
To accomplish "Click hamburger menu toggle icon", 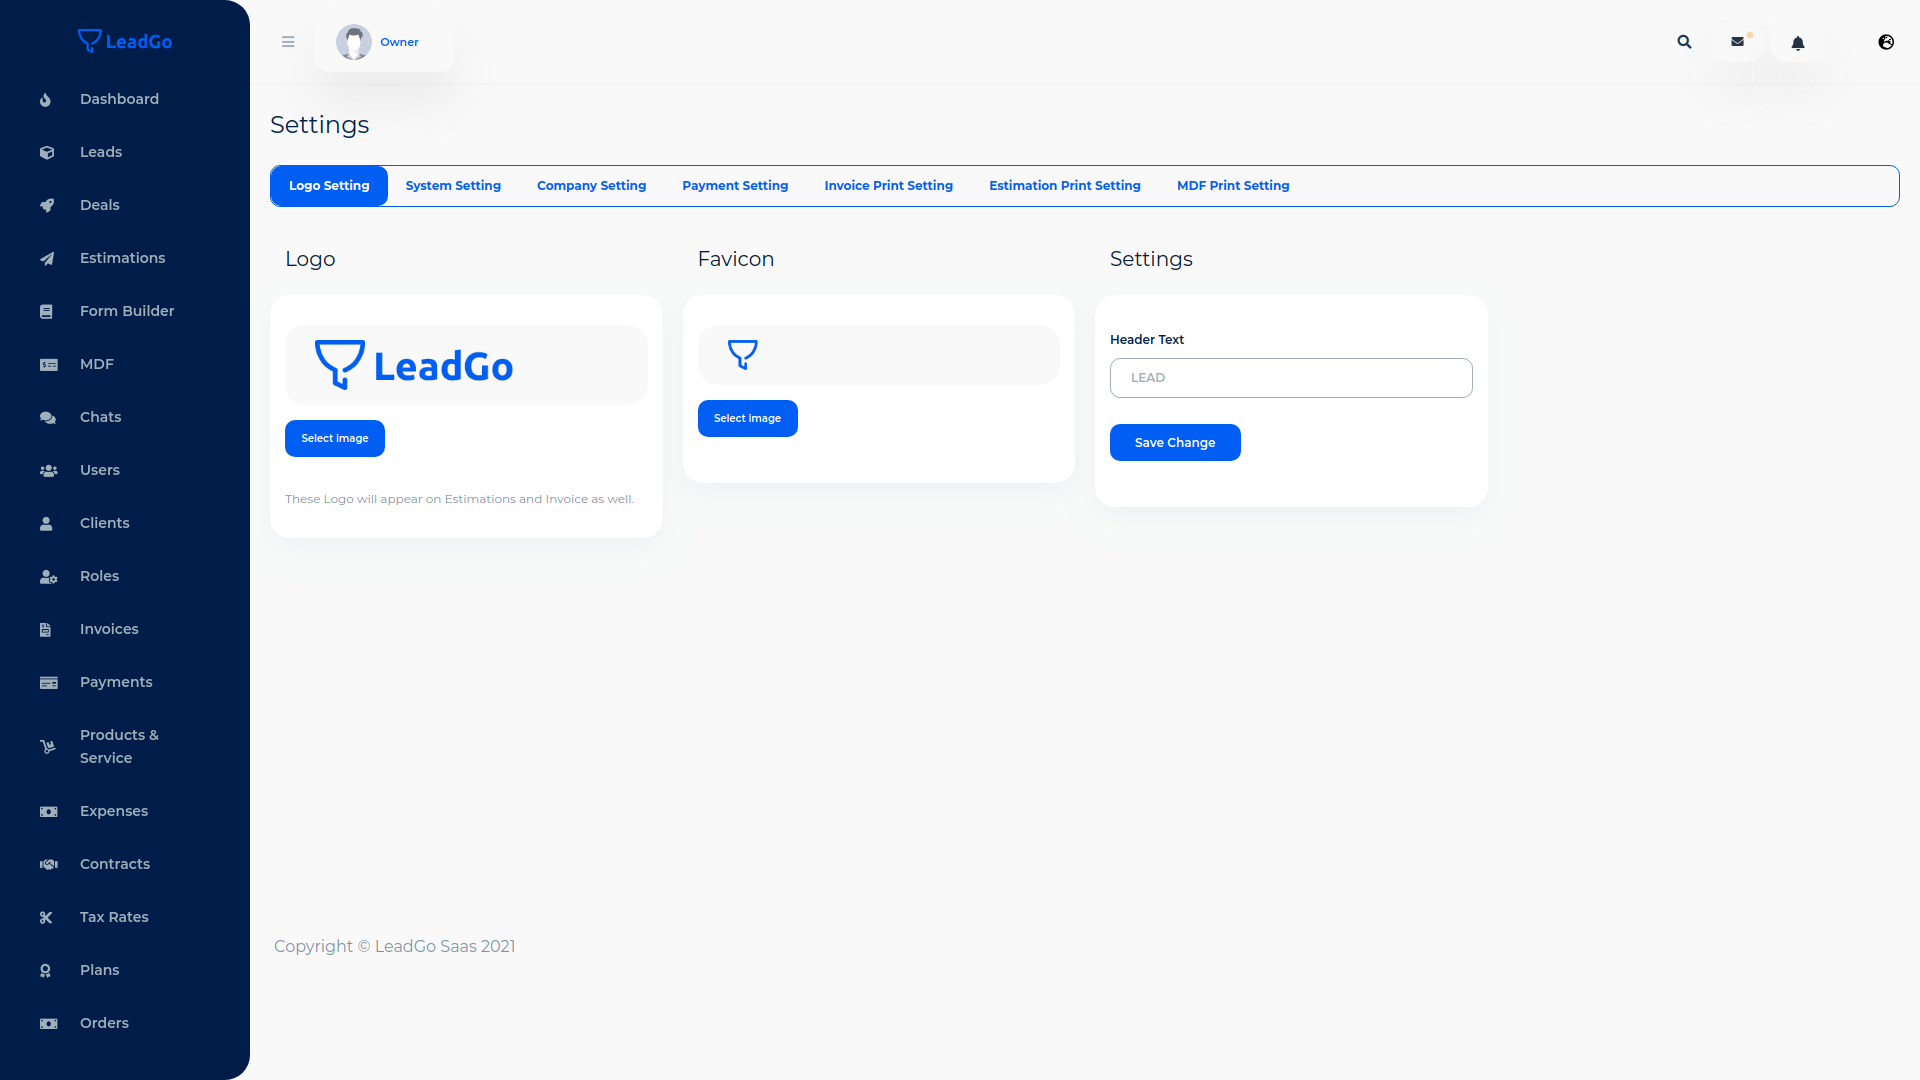I will (x=287, y=41).
